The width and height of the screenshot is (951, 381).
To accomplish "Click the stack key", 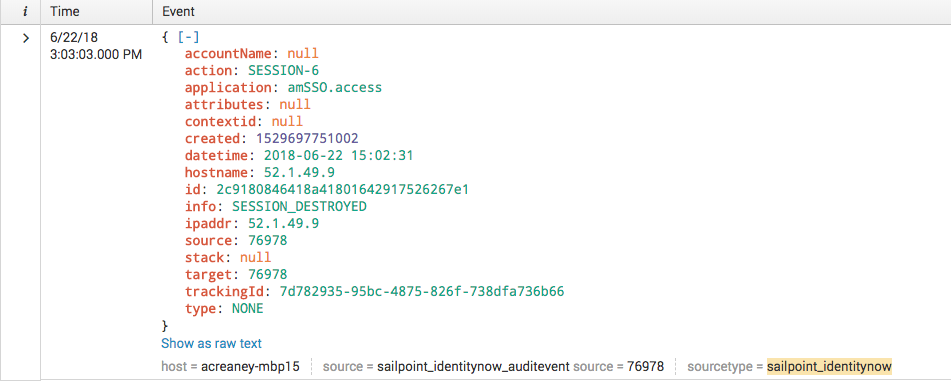I will point(204,258).
